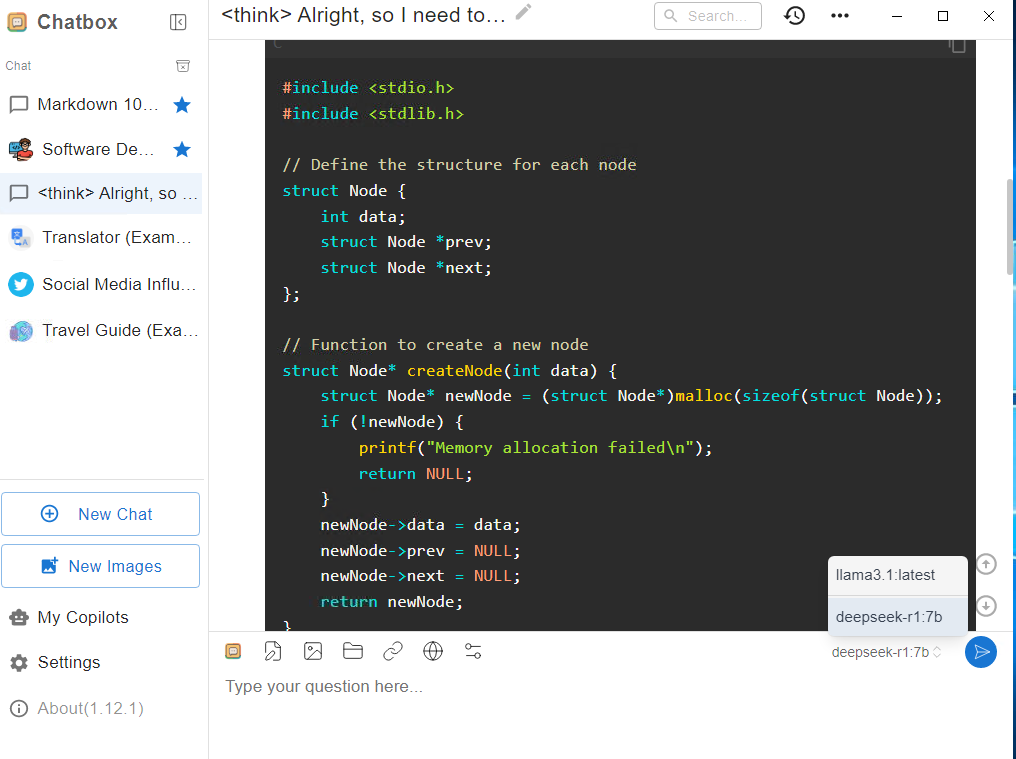The width and height of the screenshot is (1016, 759).
Task: Open the history clock icon
Action: pyautogui.click(x=794, y=16)
